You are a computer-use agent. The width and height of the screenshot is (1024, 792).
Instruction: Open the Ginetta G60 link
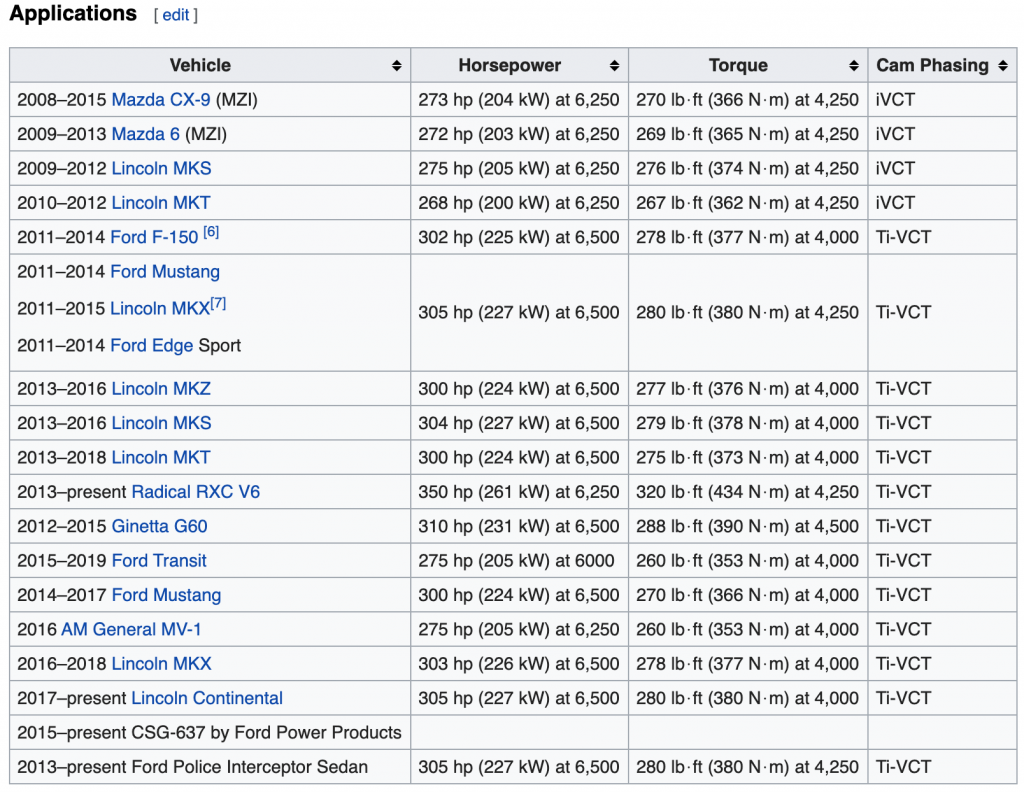pyautogui.click(x=159, y=526)
